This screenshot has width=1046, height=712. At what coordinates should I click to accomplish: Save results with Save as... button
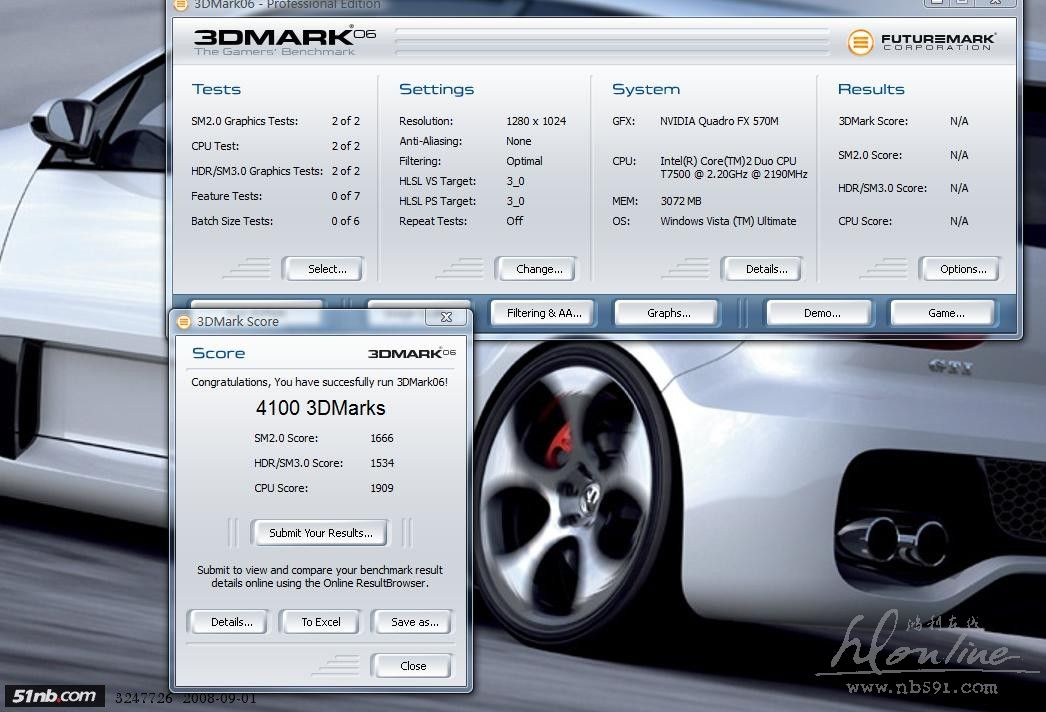pyautogui.click(x=414, y=622)
